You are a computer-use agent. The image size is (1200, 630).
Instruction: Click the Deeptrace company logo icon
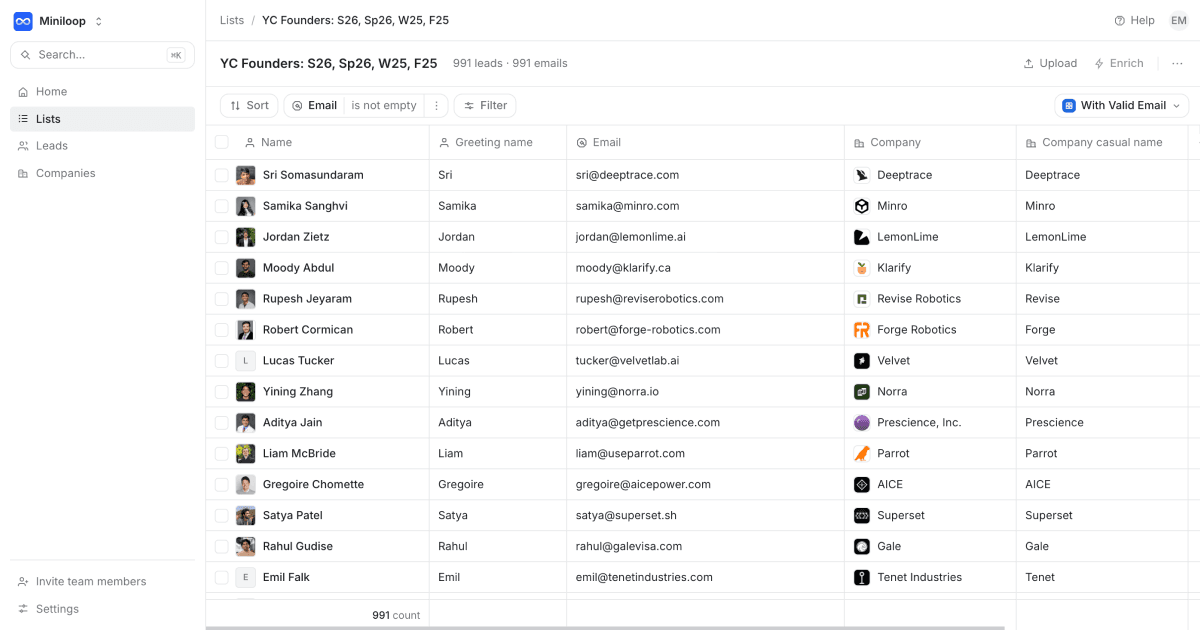(x=862, y=175)
